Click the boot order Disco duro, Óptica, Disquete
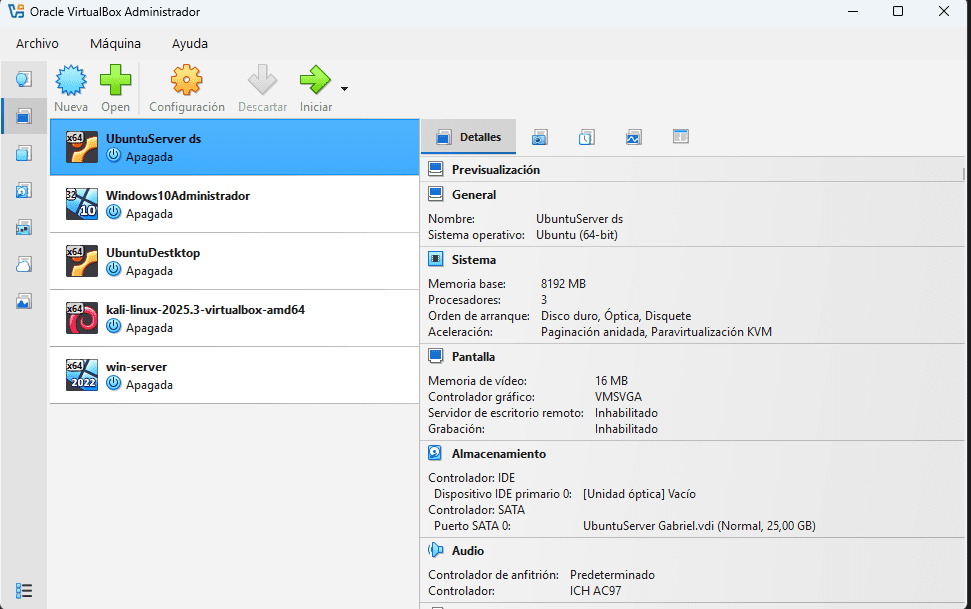971x609 pixels. 616,316
